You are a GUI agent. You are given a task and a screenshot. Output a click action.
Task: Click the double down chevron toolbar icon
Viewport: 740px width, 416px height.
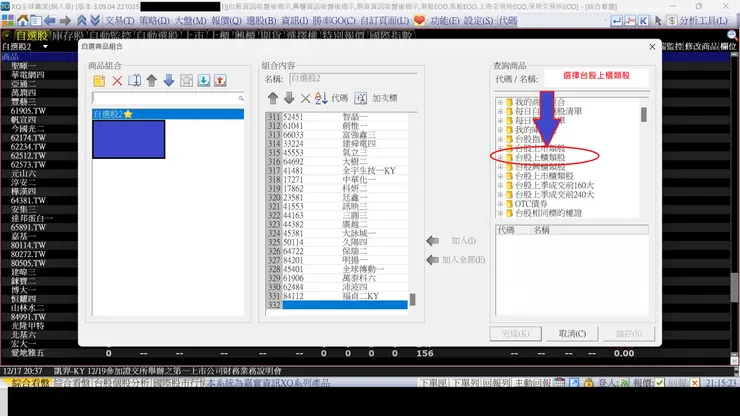click(x=95, y=21)
